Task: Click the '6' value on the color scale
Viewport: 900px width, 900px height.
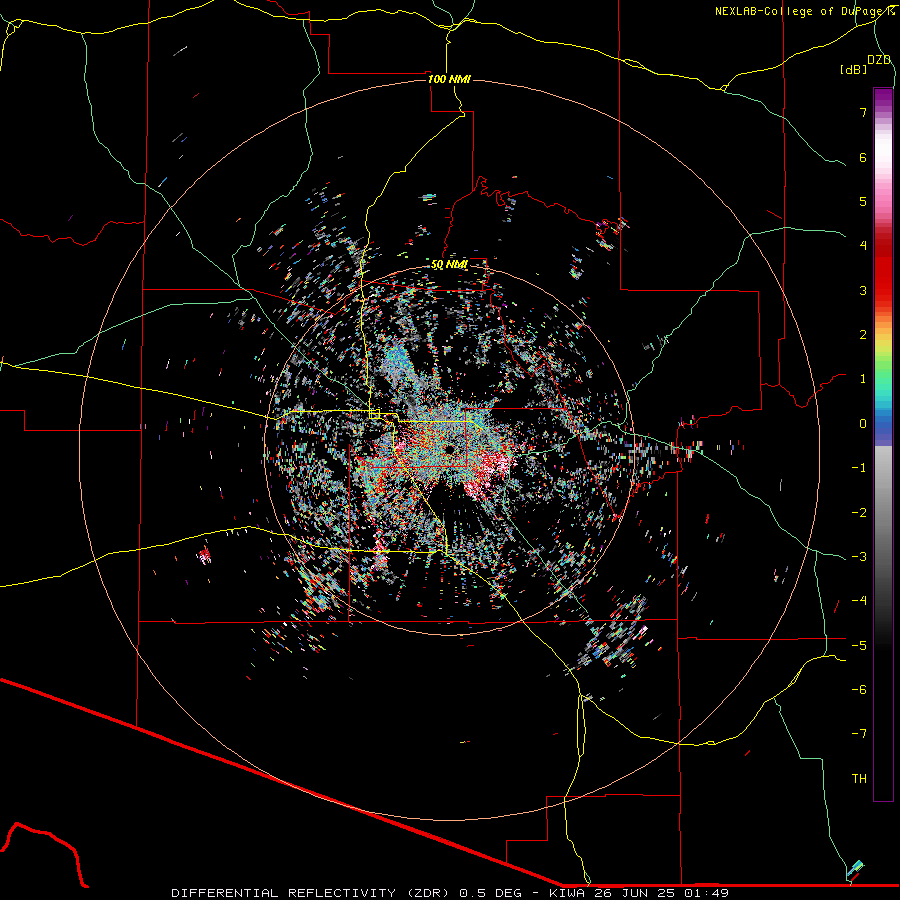Action: [863, 157]
